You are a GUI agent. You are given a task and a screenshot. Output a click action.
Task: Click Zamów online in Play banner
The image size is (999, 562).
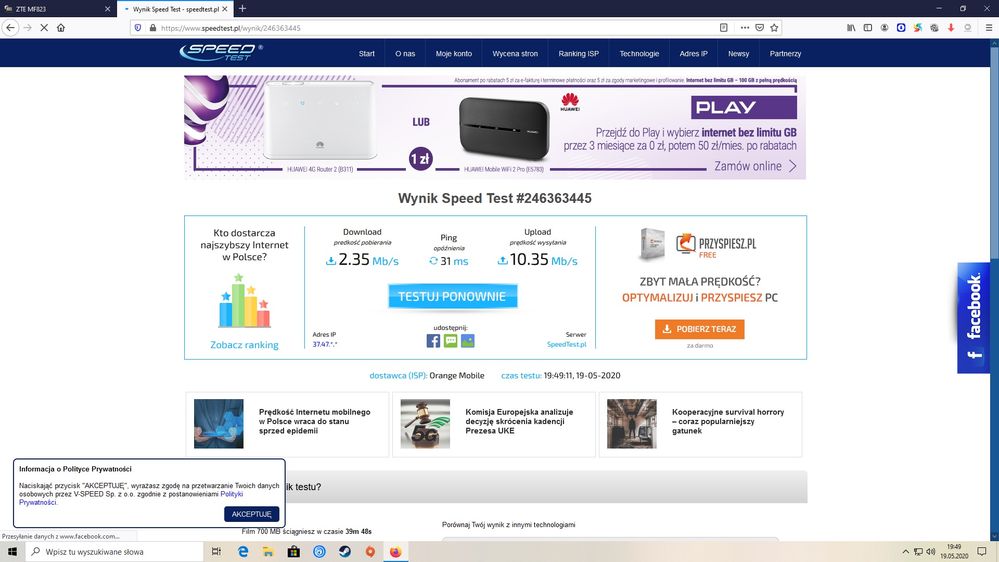[x=755, y=166]
